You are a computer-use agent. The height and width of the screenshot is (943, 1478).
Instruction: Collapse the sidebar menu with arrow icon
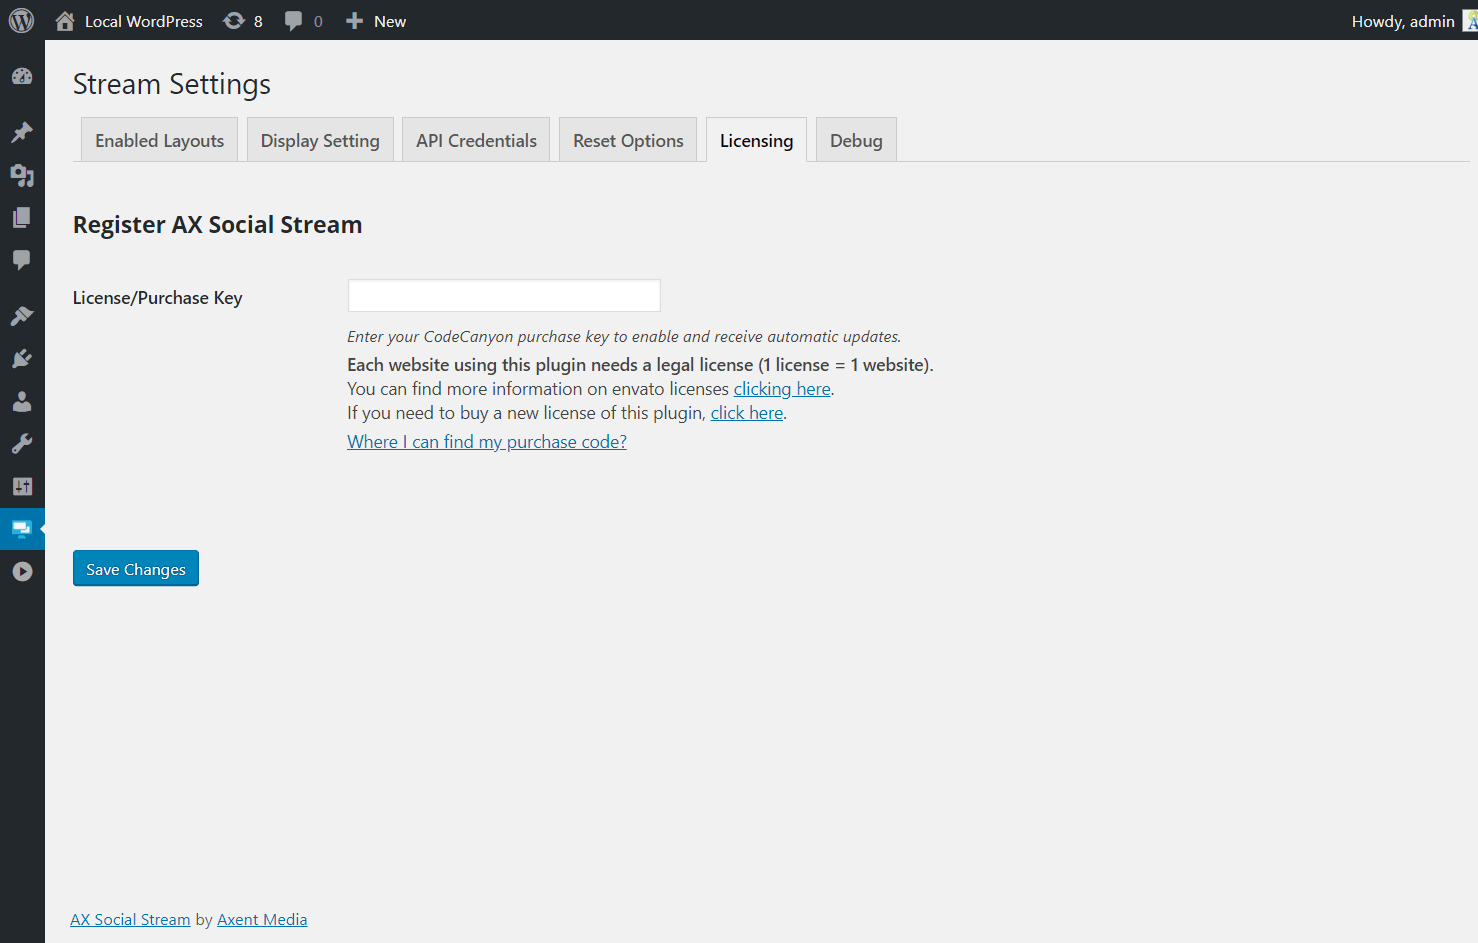pos(22,572)
